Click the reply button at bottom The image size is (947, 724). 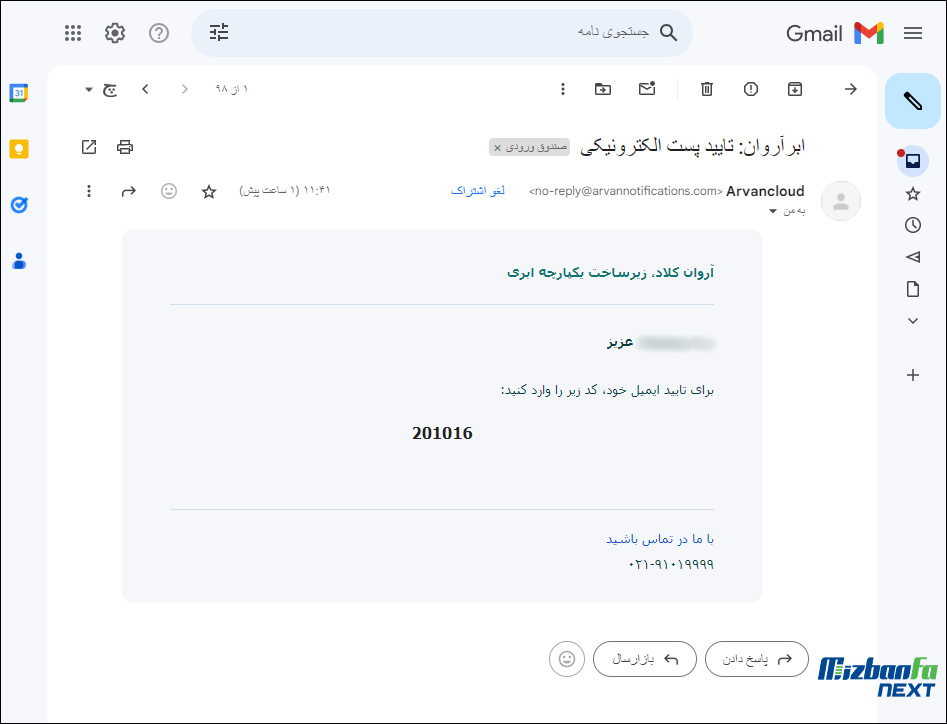pyautogui.click(x=757, y=659)
